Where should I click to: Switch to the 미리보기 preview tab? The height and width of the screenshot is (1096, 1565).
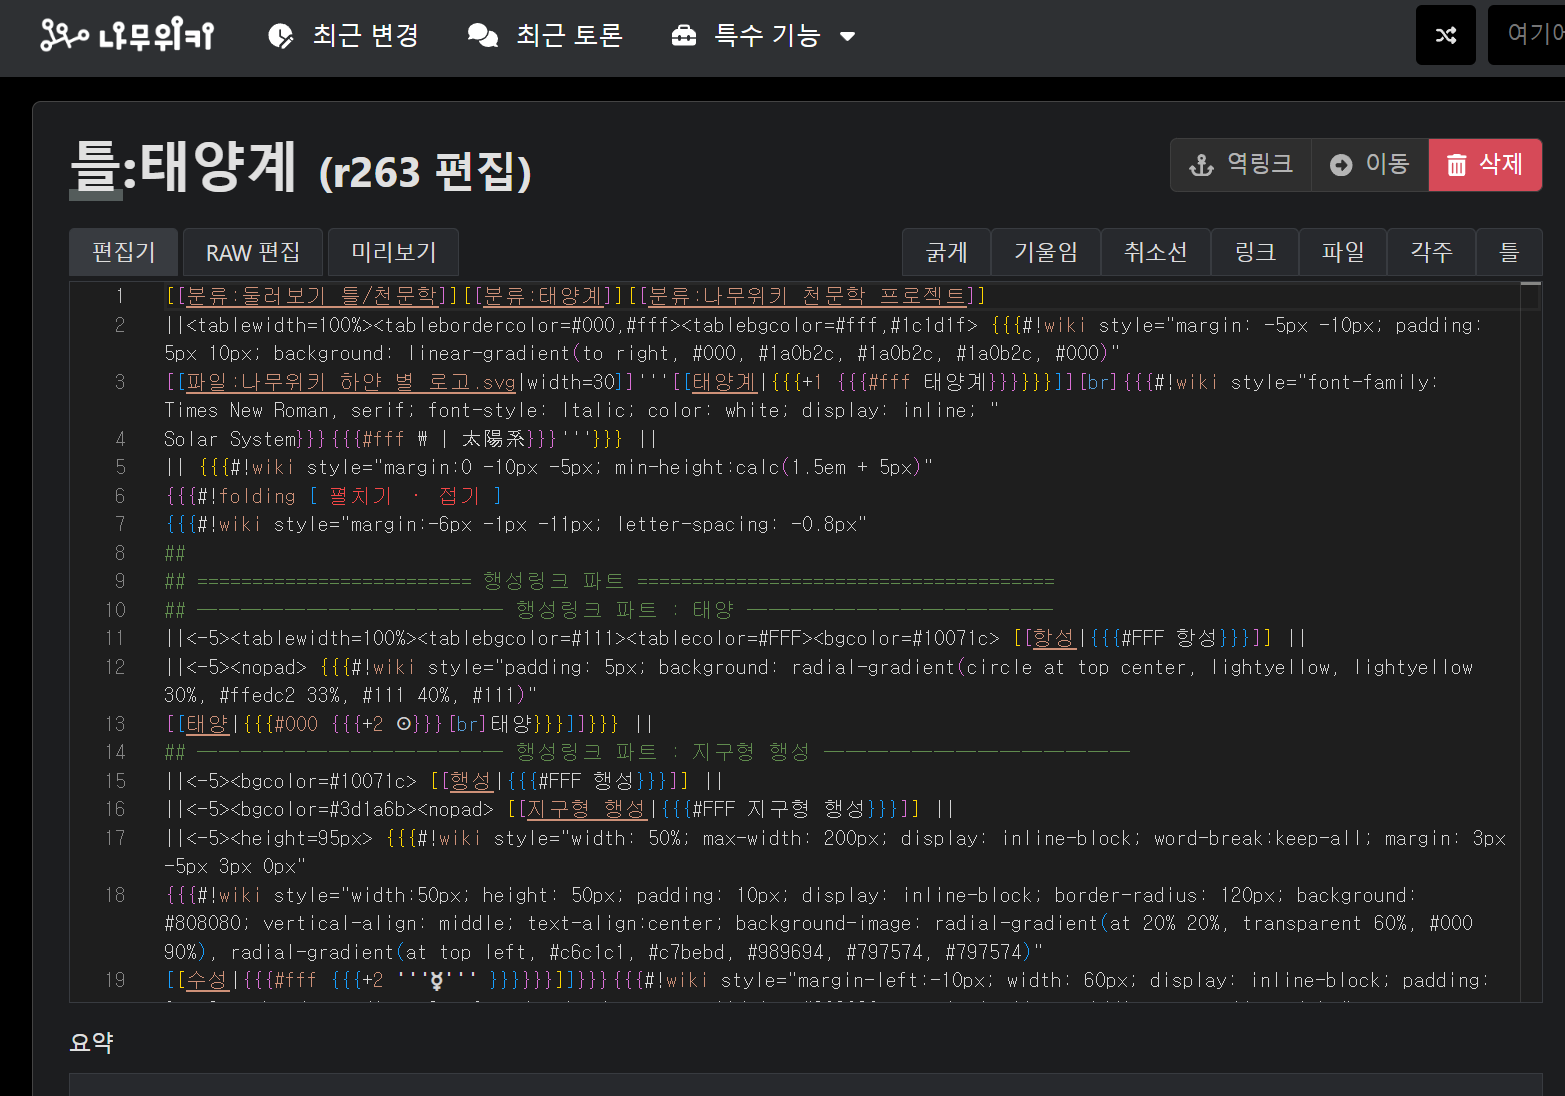tap(393, 252)
